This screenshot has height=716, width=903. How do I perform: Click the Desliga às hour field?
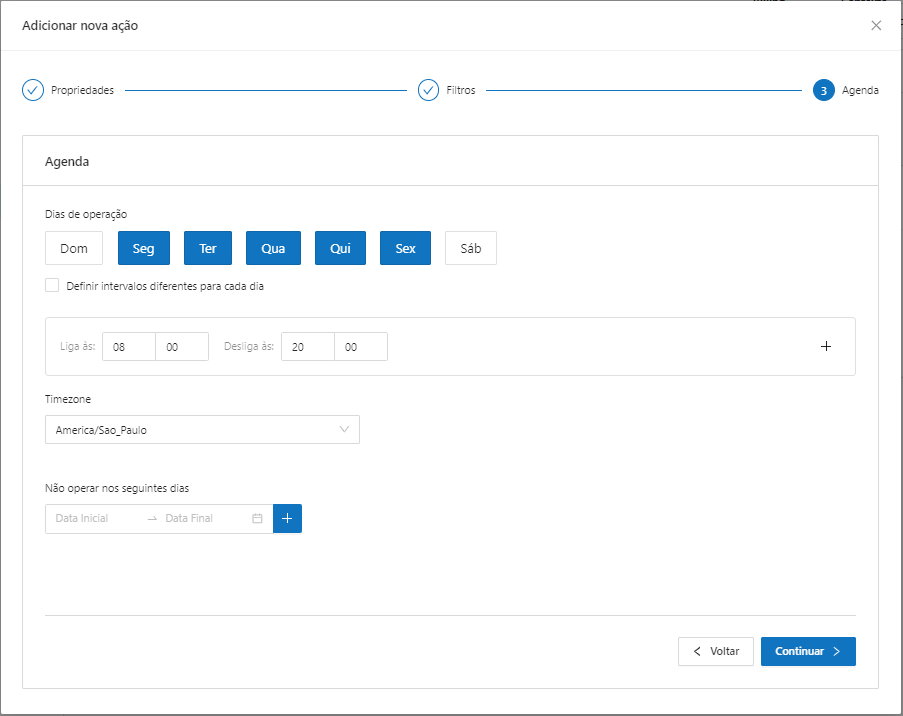click(x=308, y=346)
